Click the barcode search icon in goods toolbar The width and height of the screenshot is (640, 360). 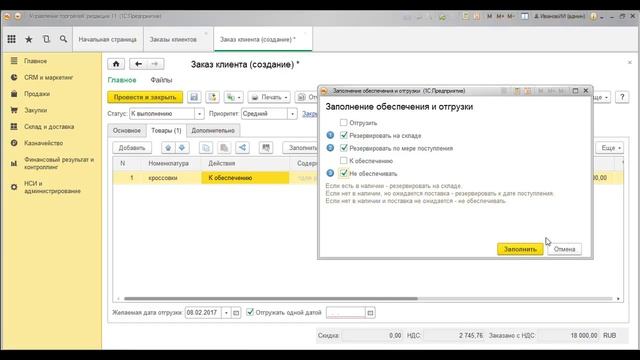pyautogui.click(x=266, y=148)
